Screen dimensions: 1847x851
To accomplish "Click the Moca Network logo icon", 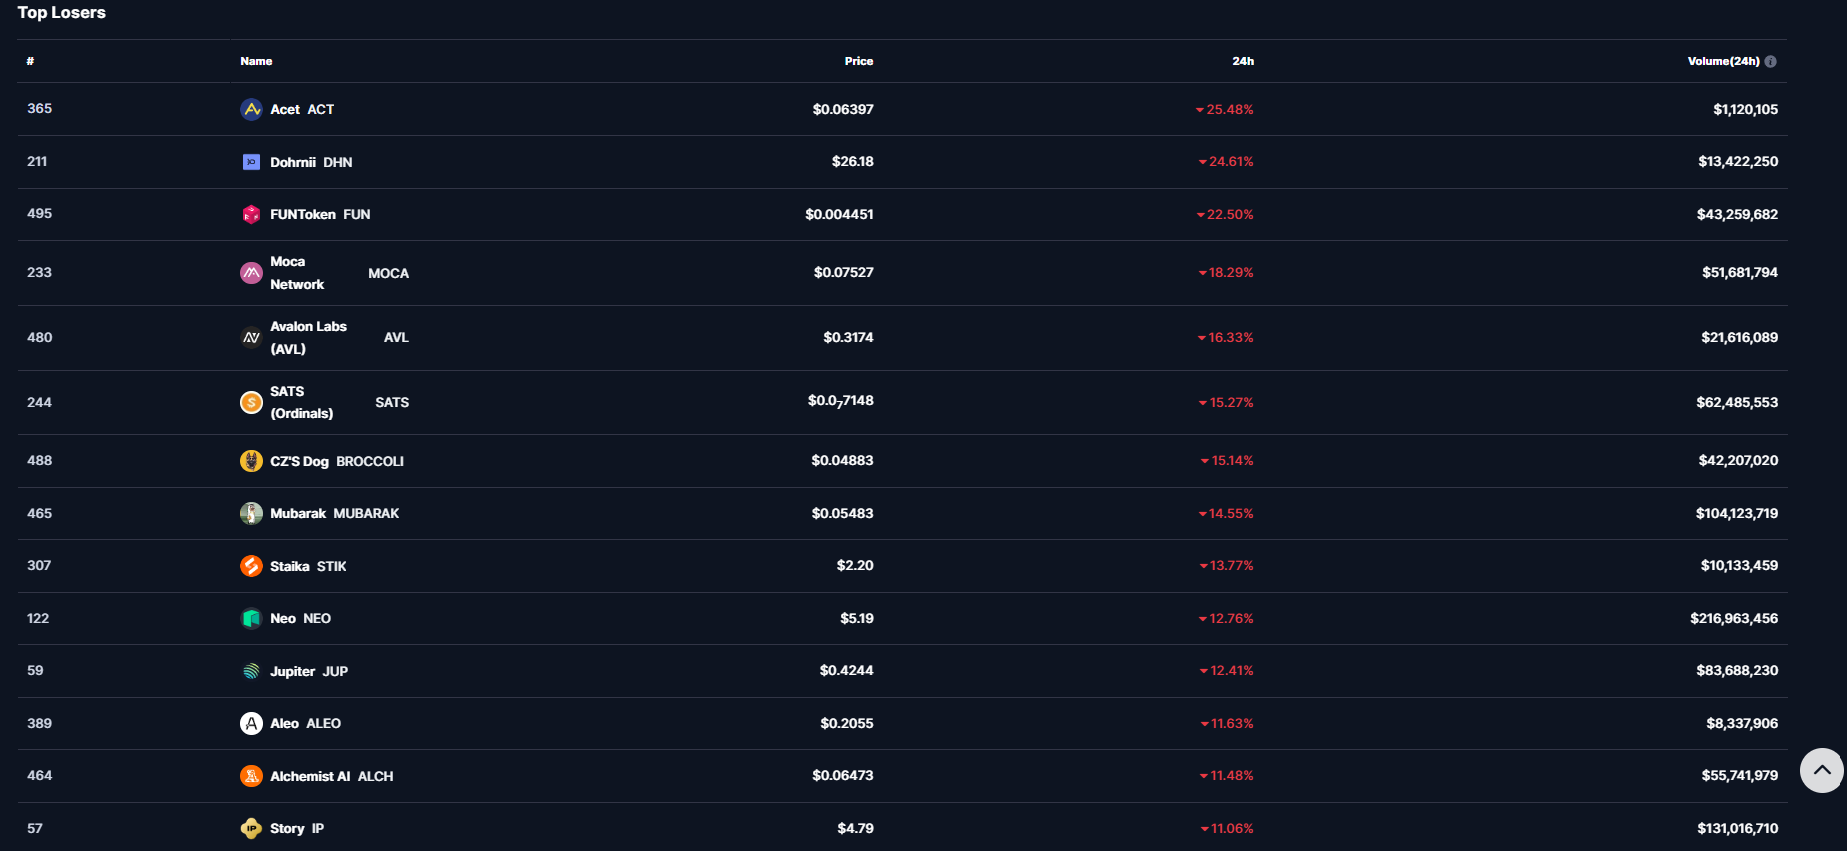I will point(251,273).
